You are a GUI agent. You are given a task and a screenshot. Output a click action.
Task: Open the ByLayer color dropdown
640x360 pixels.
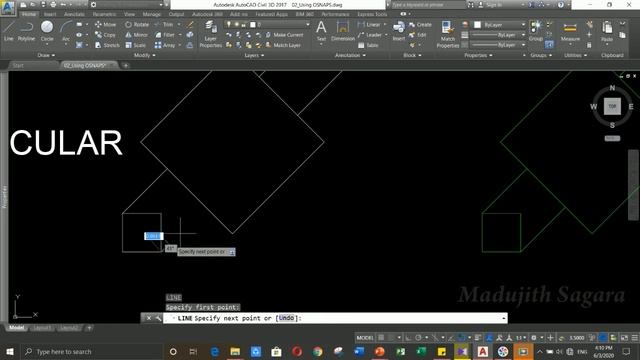[x=523, y=25]
